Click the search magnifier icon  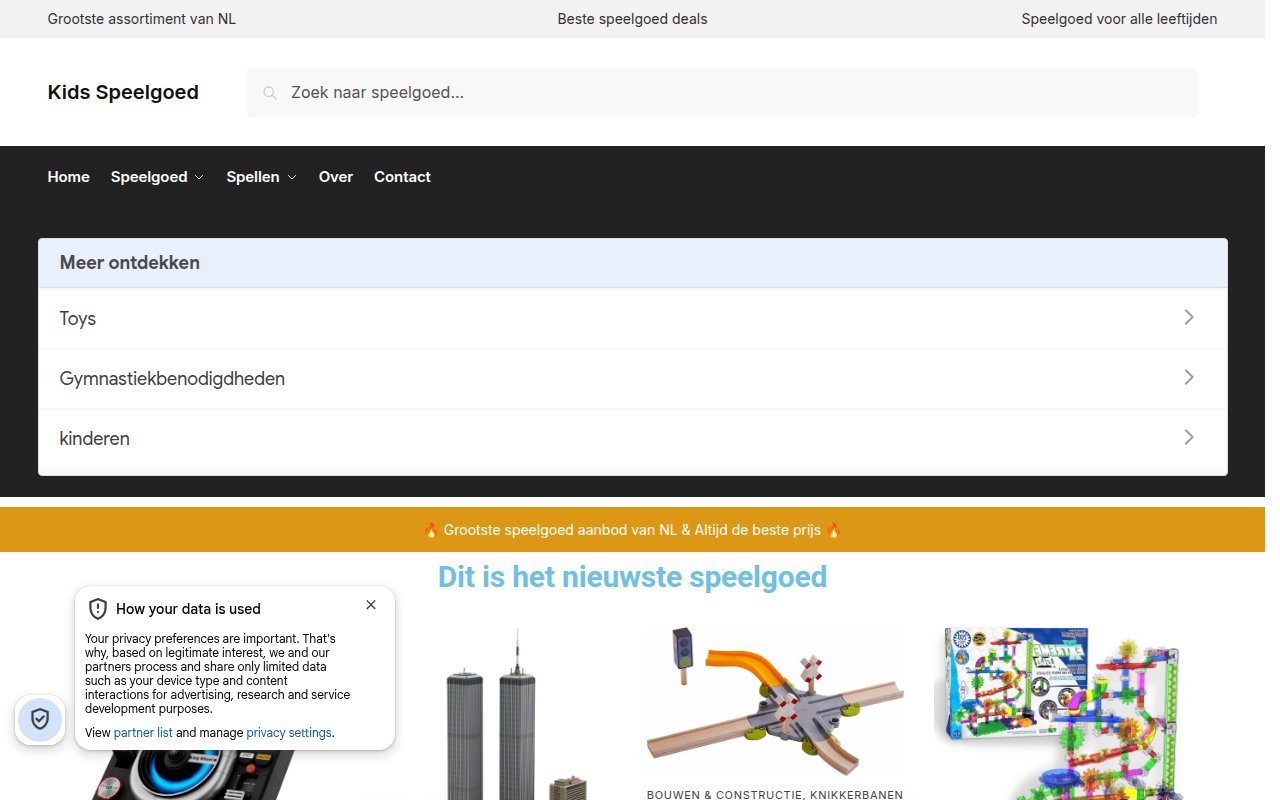(x=269, y=93)
